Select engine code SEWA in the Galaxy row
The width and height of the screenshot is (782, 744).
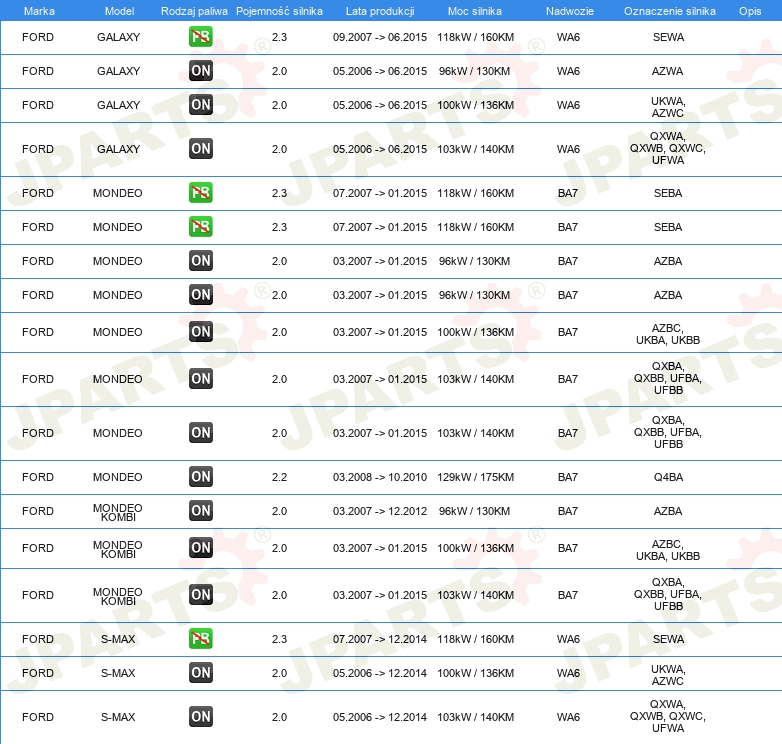coord(668,37)
